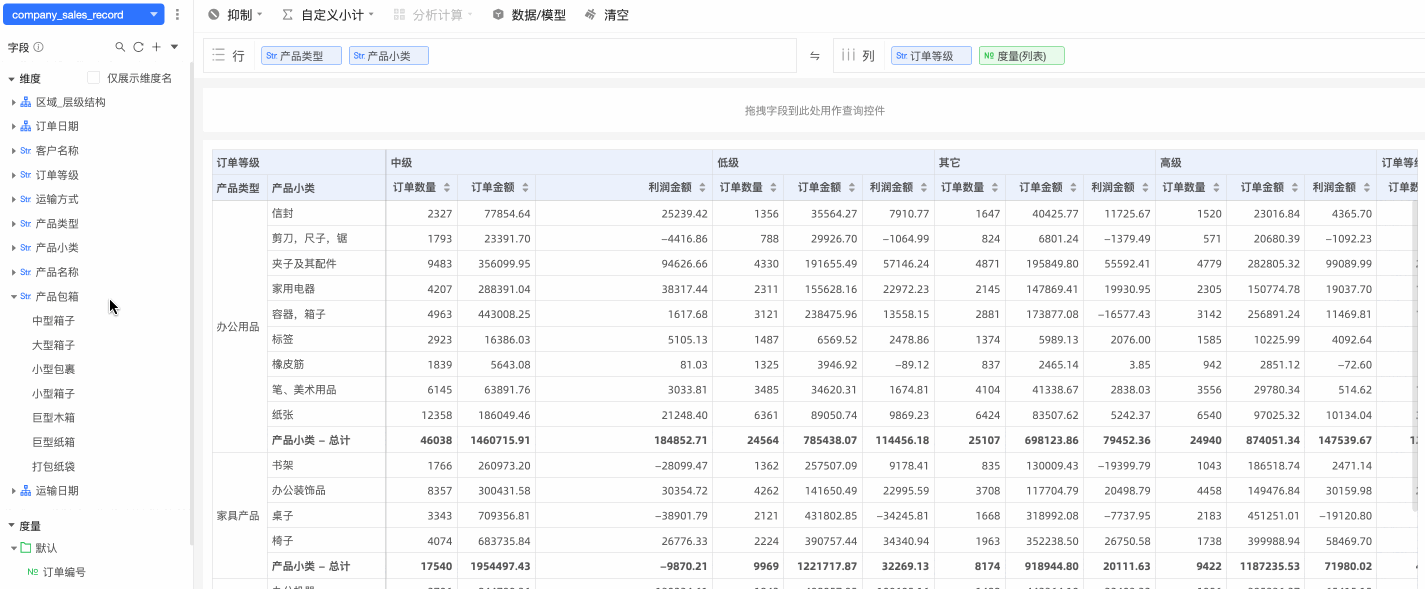Open the three-dot menu beside dataset selector
The width and height of the screenshot is (1425, 589).
[x=177, y=15]
